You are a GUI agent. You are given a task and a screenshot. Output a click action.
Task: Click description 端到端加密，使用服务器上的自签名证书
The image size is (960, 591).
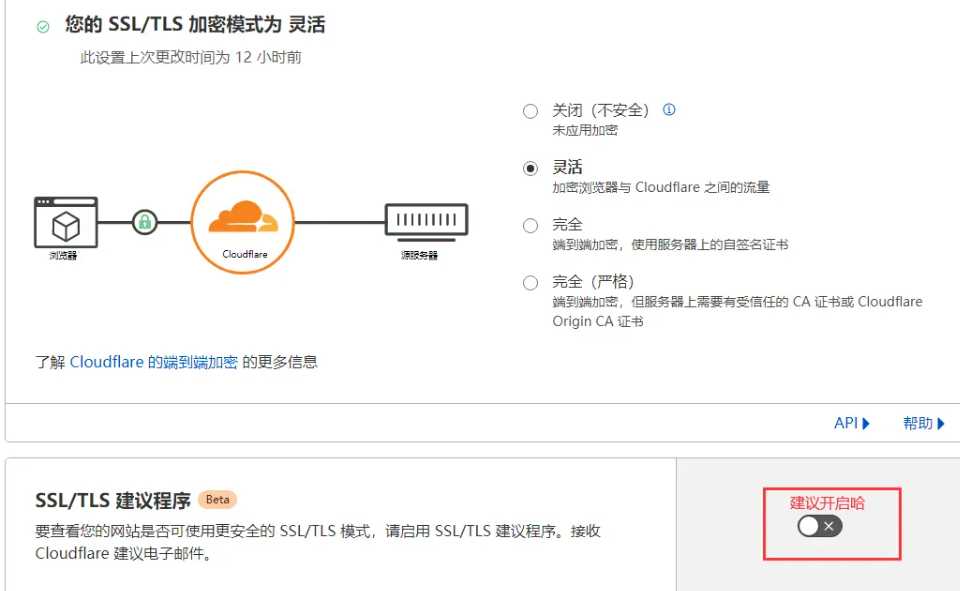(x=670, y=245)
